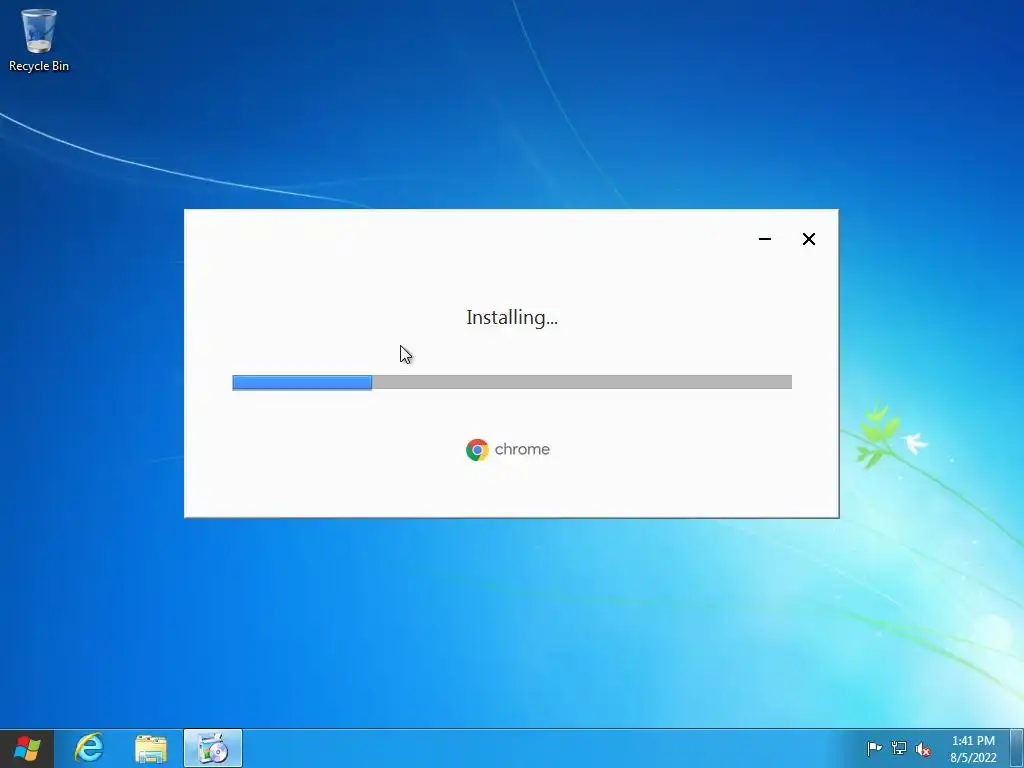
Task: Click the muted volume tray icon
Action: [923, 749]
